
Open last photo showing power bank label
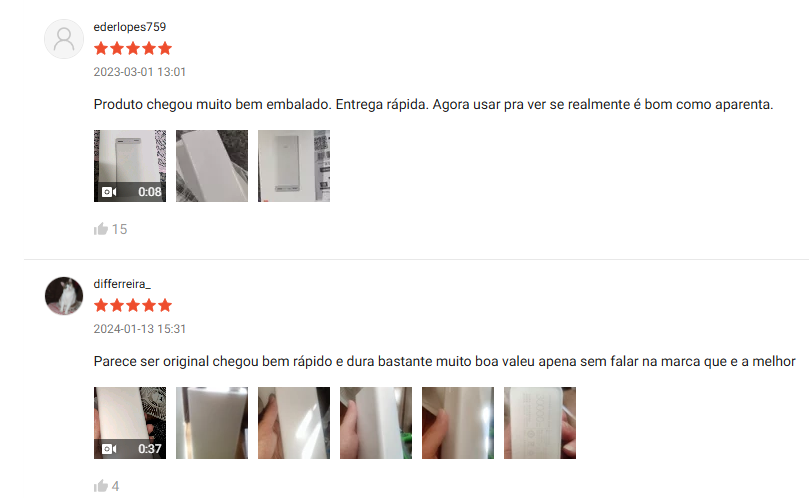(540, 423)
